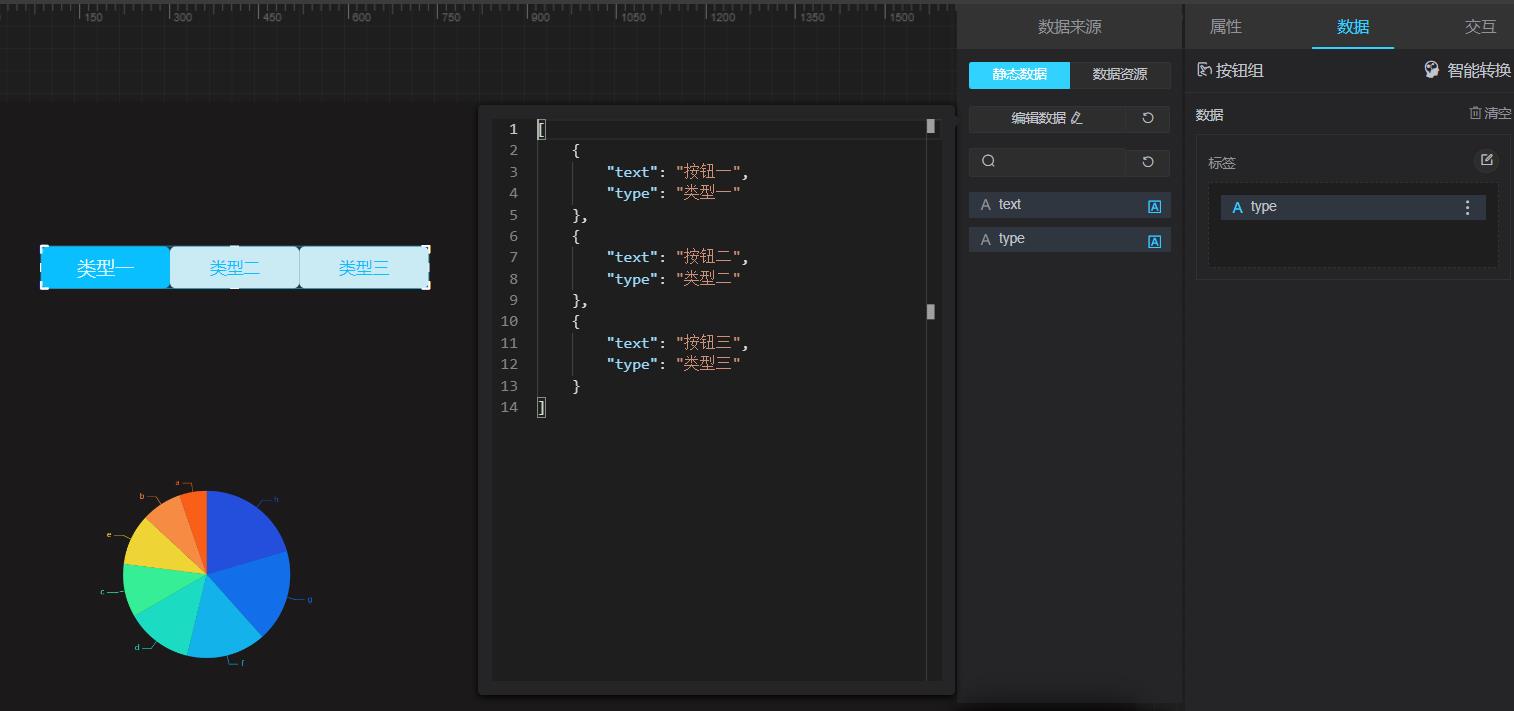This screenshot has height=711, width=1514.
Task: Click the pencil icon on 编辑数据
Action: (x=1076, y=118)
